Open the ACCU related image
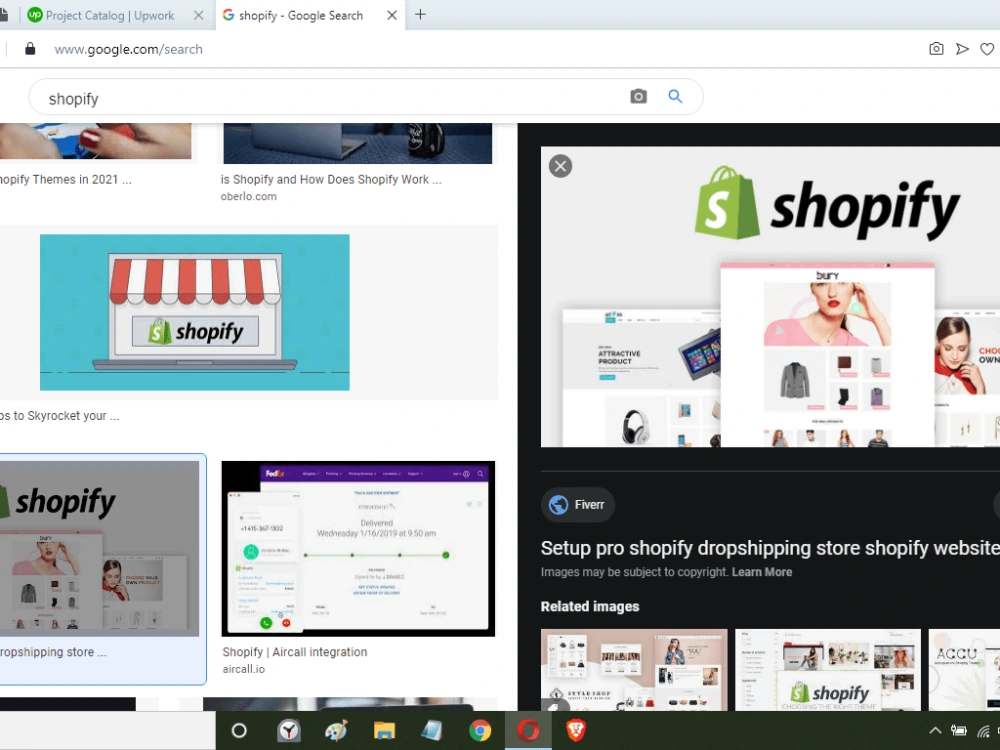 (964, 670)
